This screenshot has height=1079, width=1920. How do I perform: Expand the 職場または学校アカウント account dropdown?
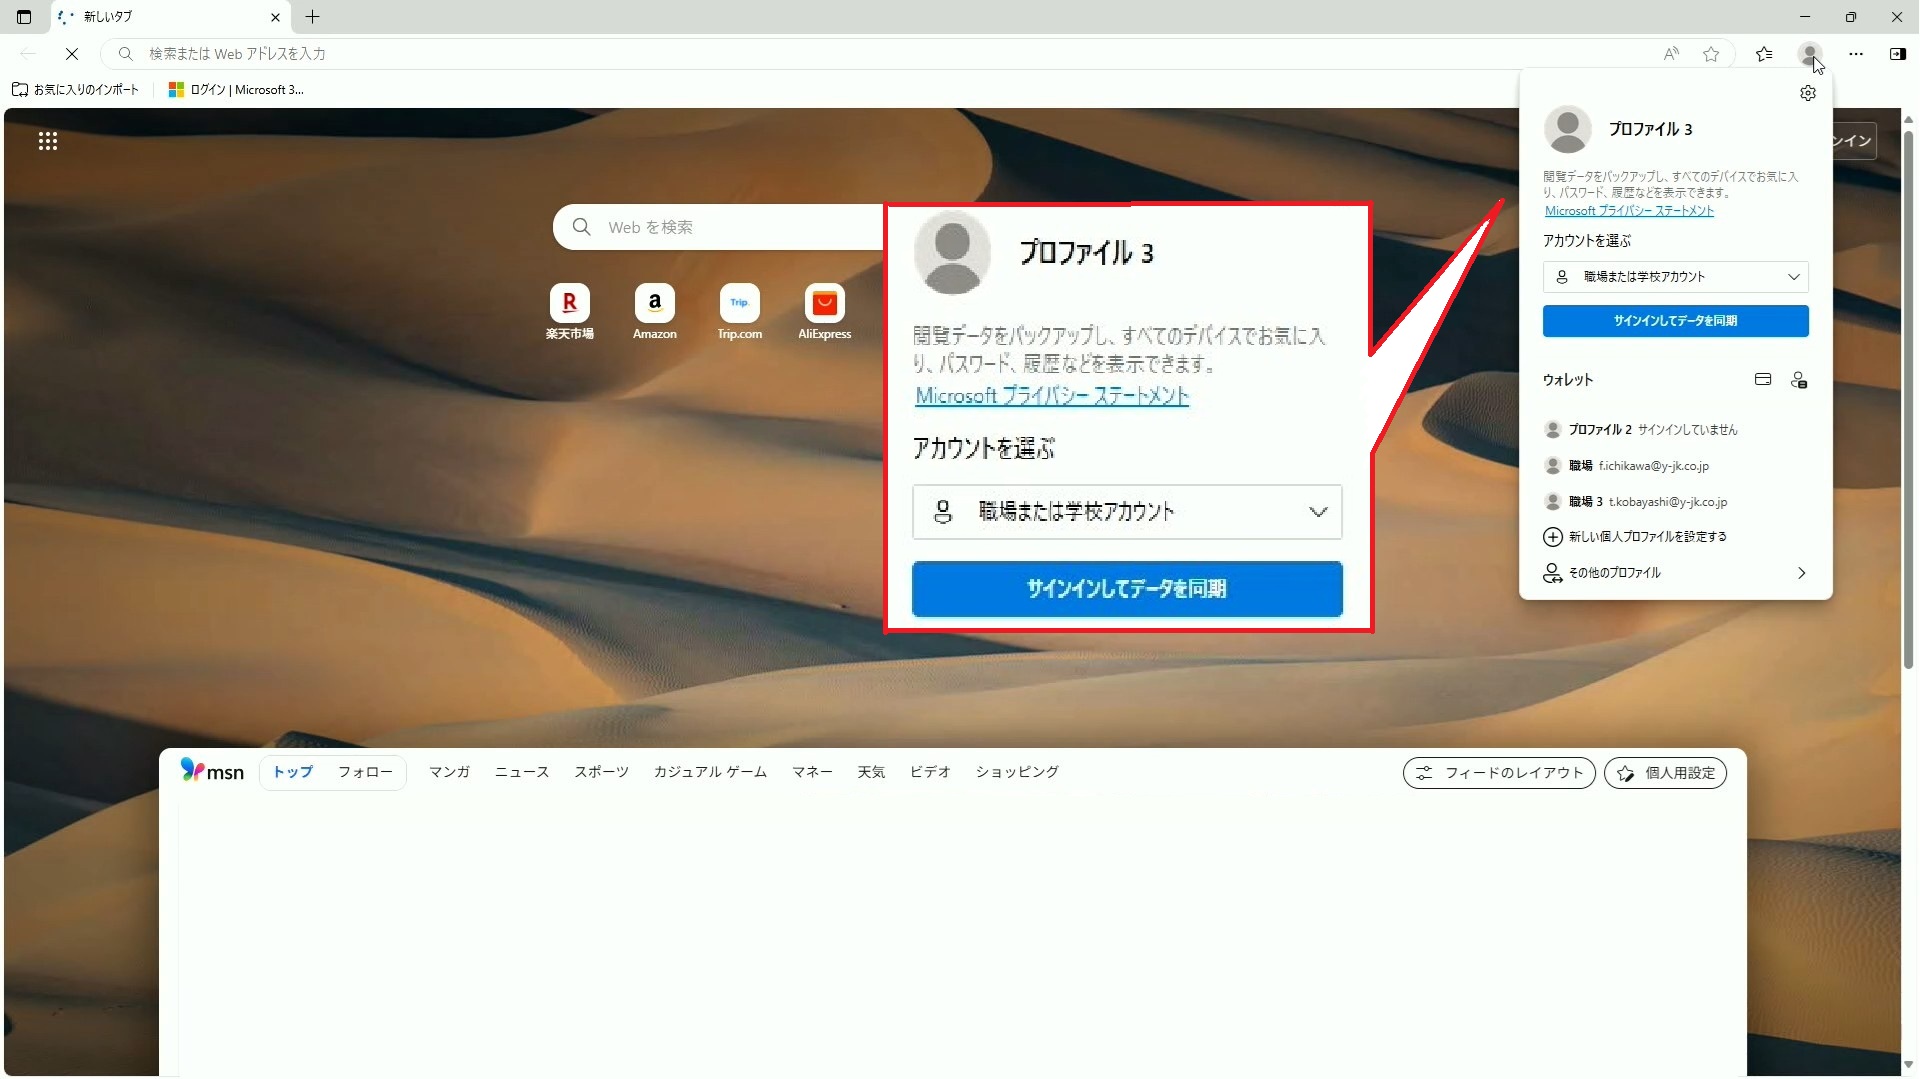pyautogui.click(x=1675, y=277)
